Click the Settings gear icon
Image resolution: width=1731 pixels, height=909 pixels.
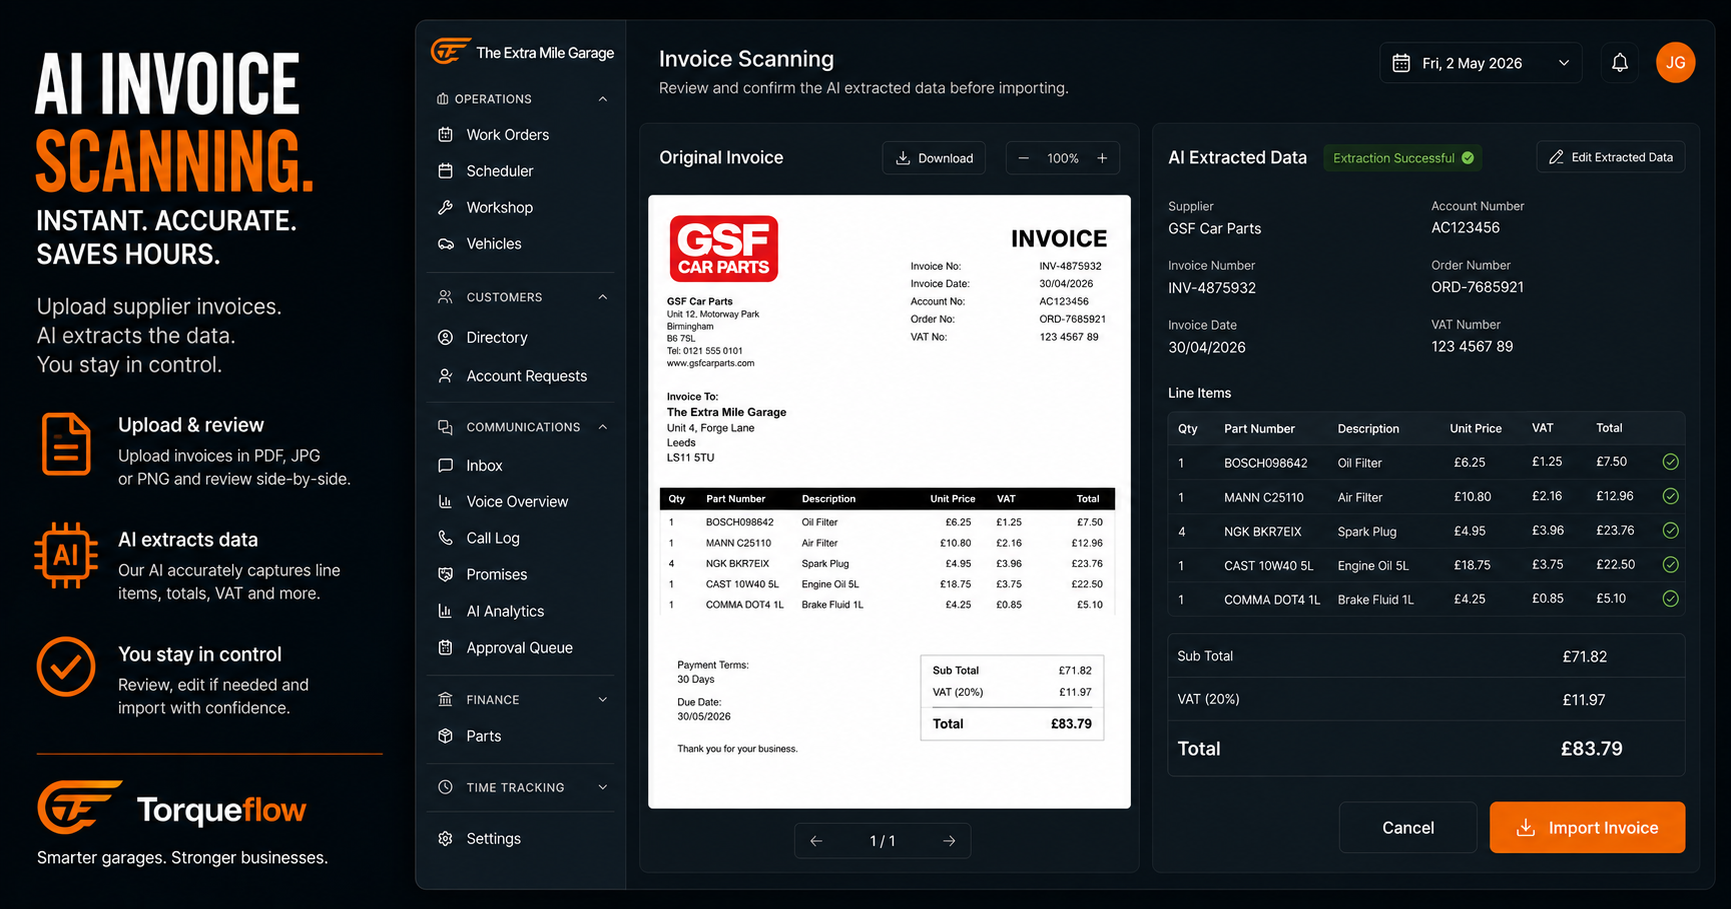click(445, 838)
